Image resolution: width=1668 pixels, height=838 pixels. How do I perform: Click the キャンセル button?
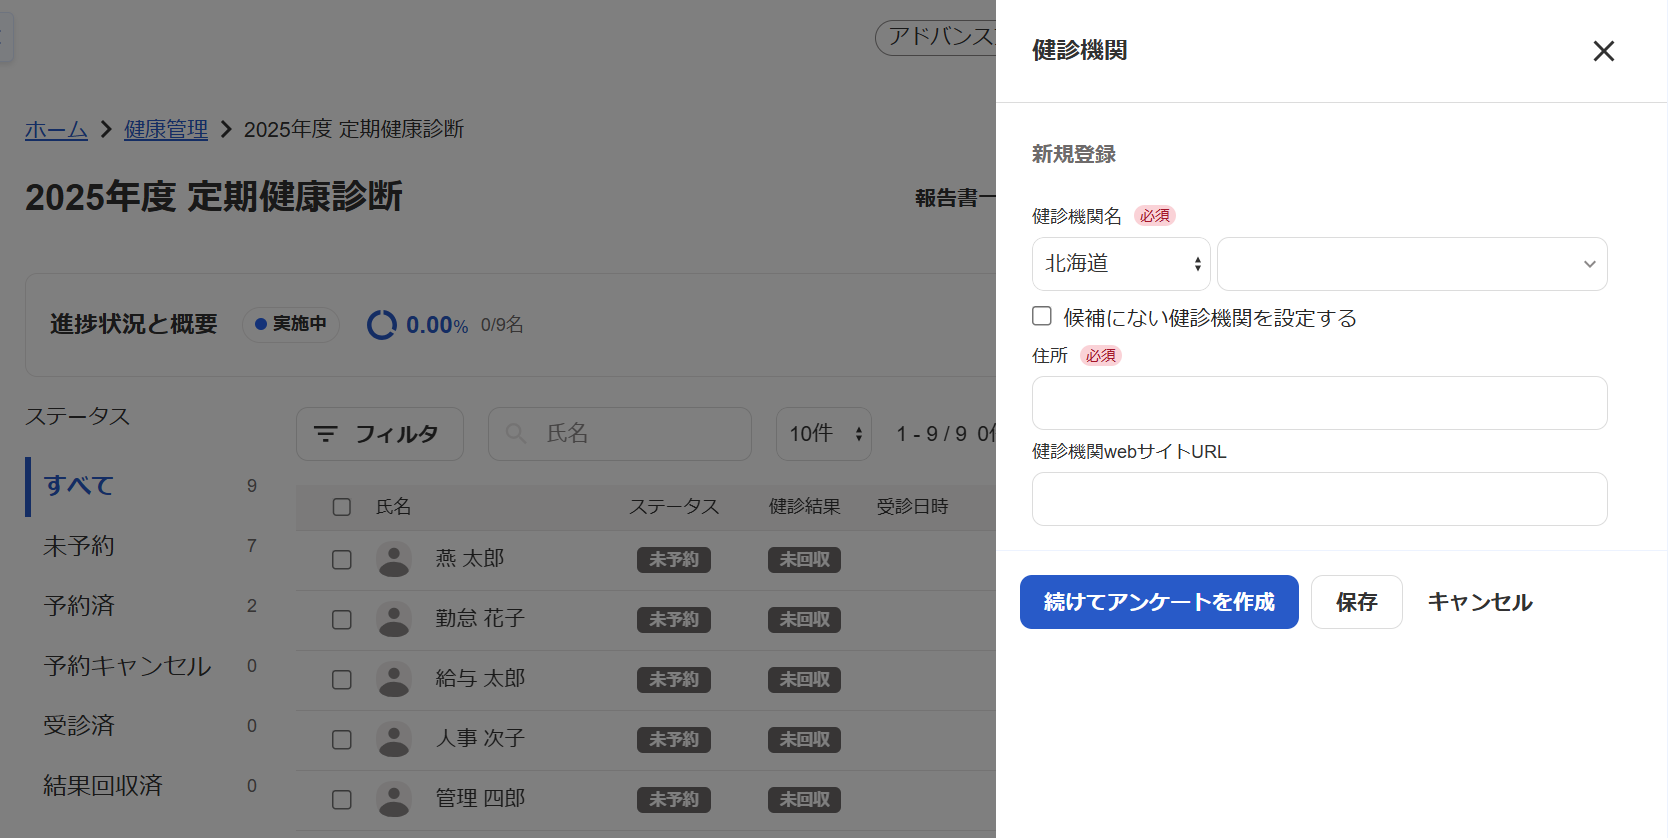click(x=1480, y=602)
